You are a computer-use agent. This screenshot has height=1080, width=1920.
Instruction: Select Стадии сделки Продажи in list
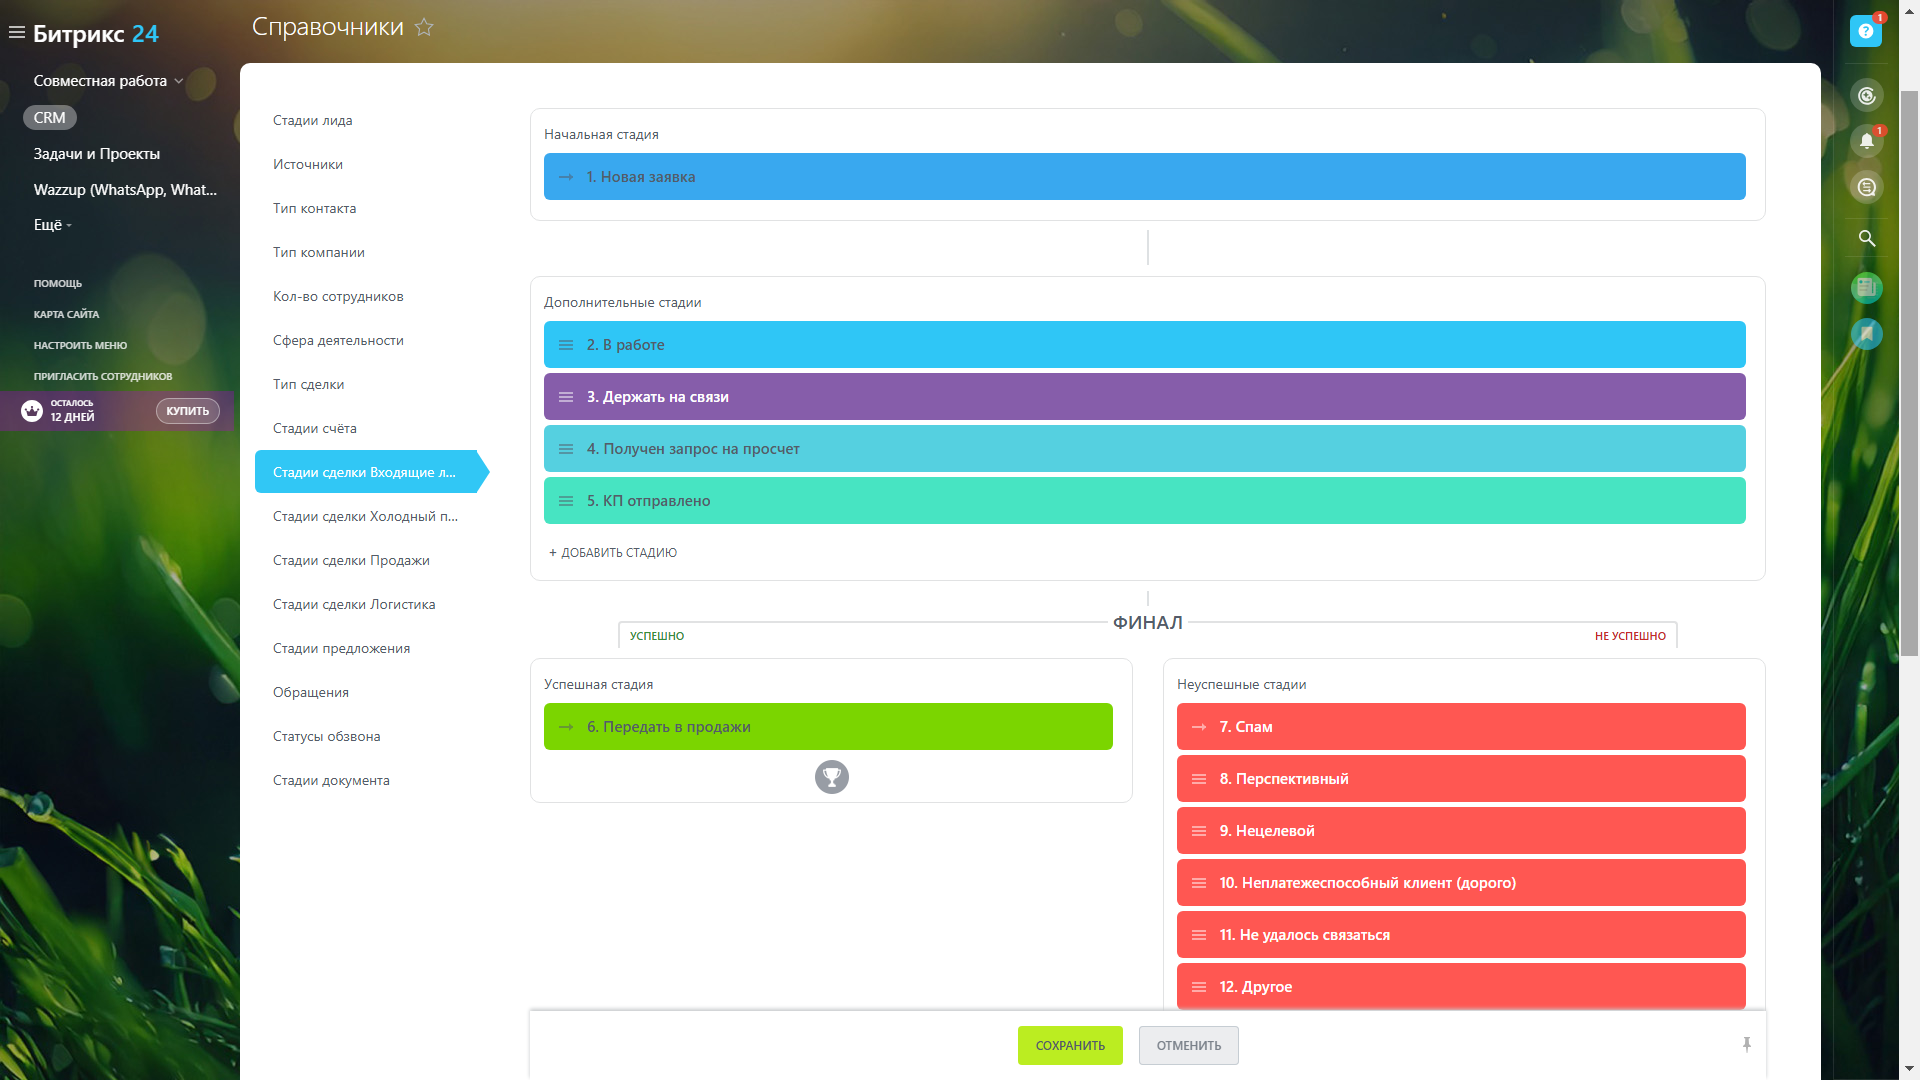351,560
